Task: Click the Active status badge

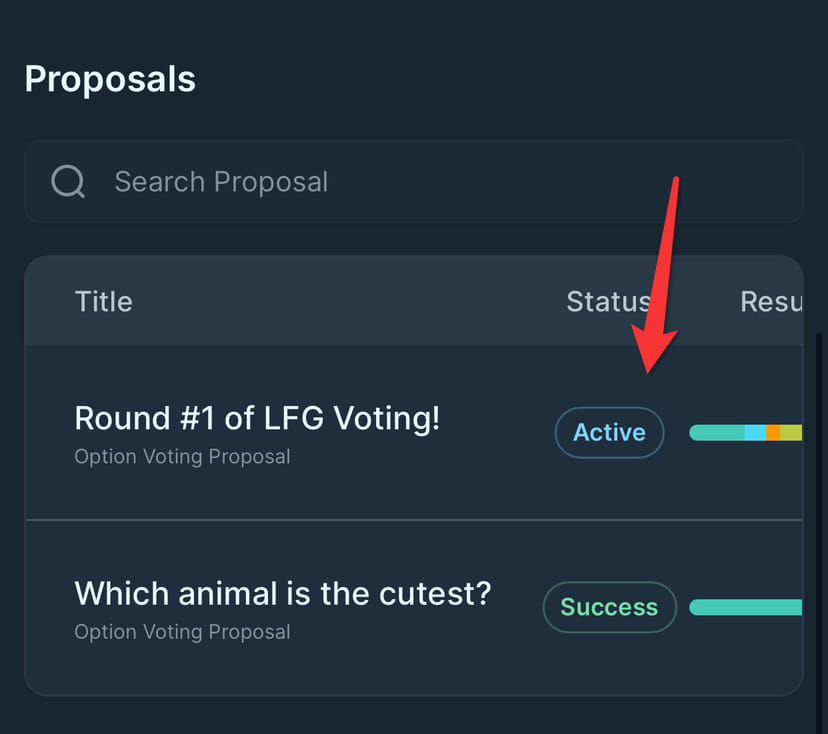Action: point(609,432)
